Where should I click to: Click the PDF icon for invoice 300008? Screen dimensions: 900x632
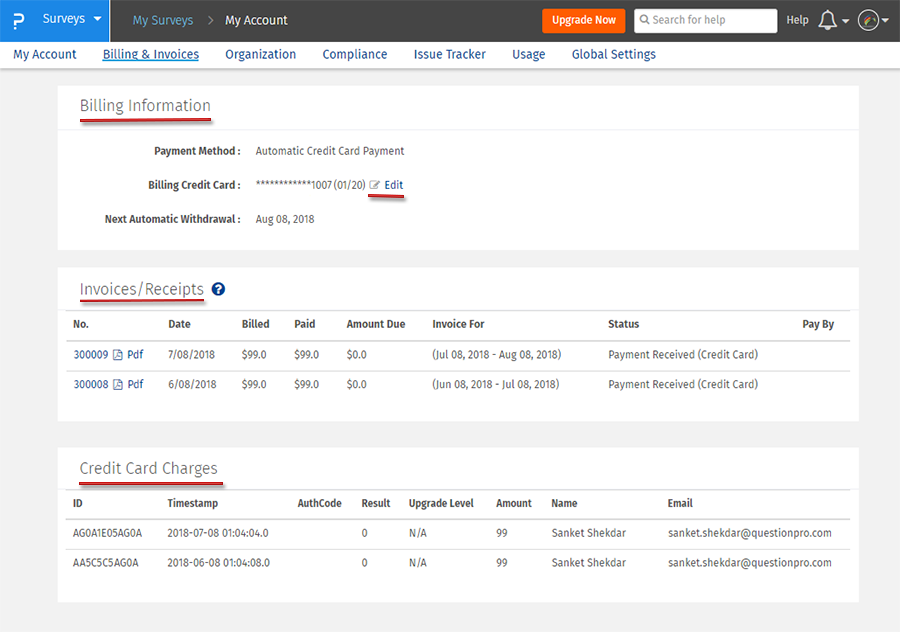coord(118,385)
